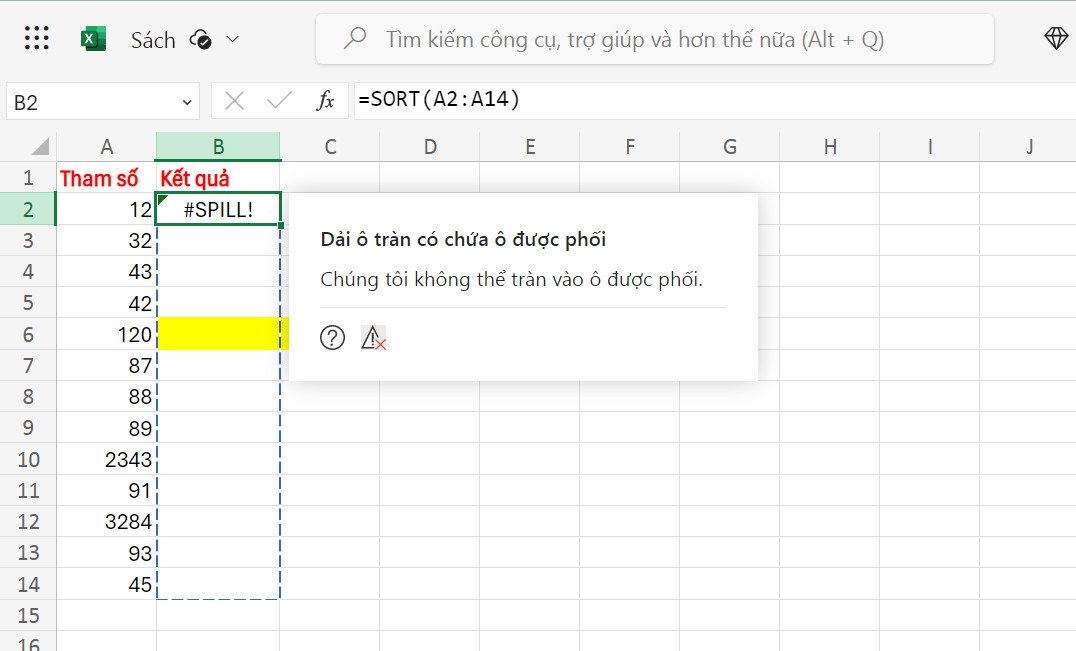
Task: Select row 1 header
Action: (x=28, y=178)
